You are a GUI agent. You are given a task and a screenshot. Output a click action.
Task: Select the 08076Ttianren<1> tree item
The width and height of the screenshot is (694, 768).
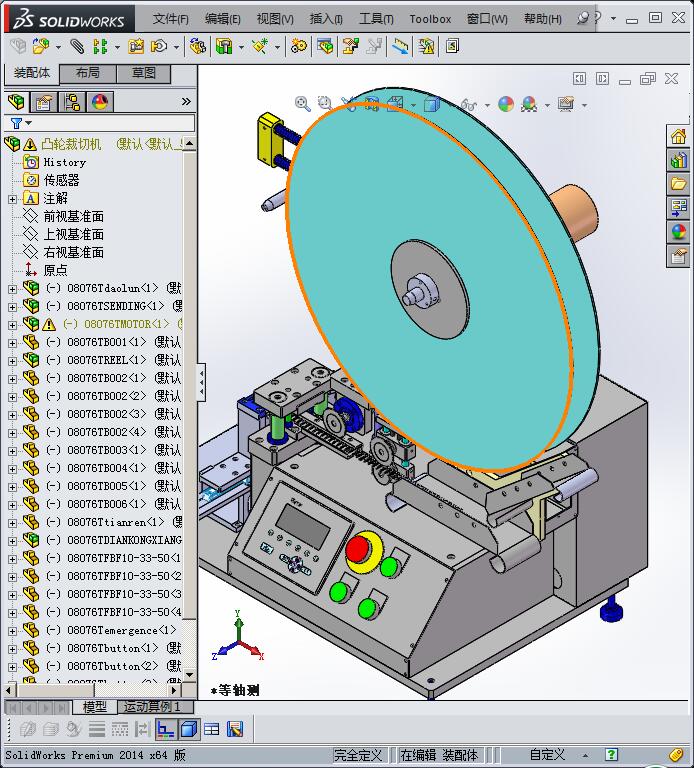coord(115,522)
